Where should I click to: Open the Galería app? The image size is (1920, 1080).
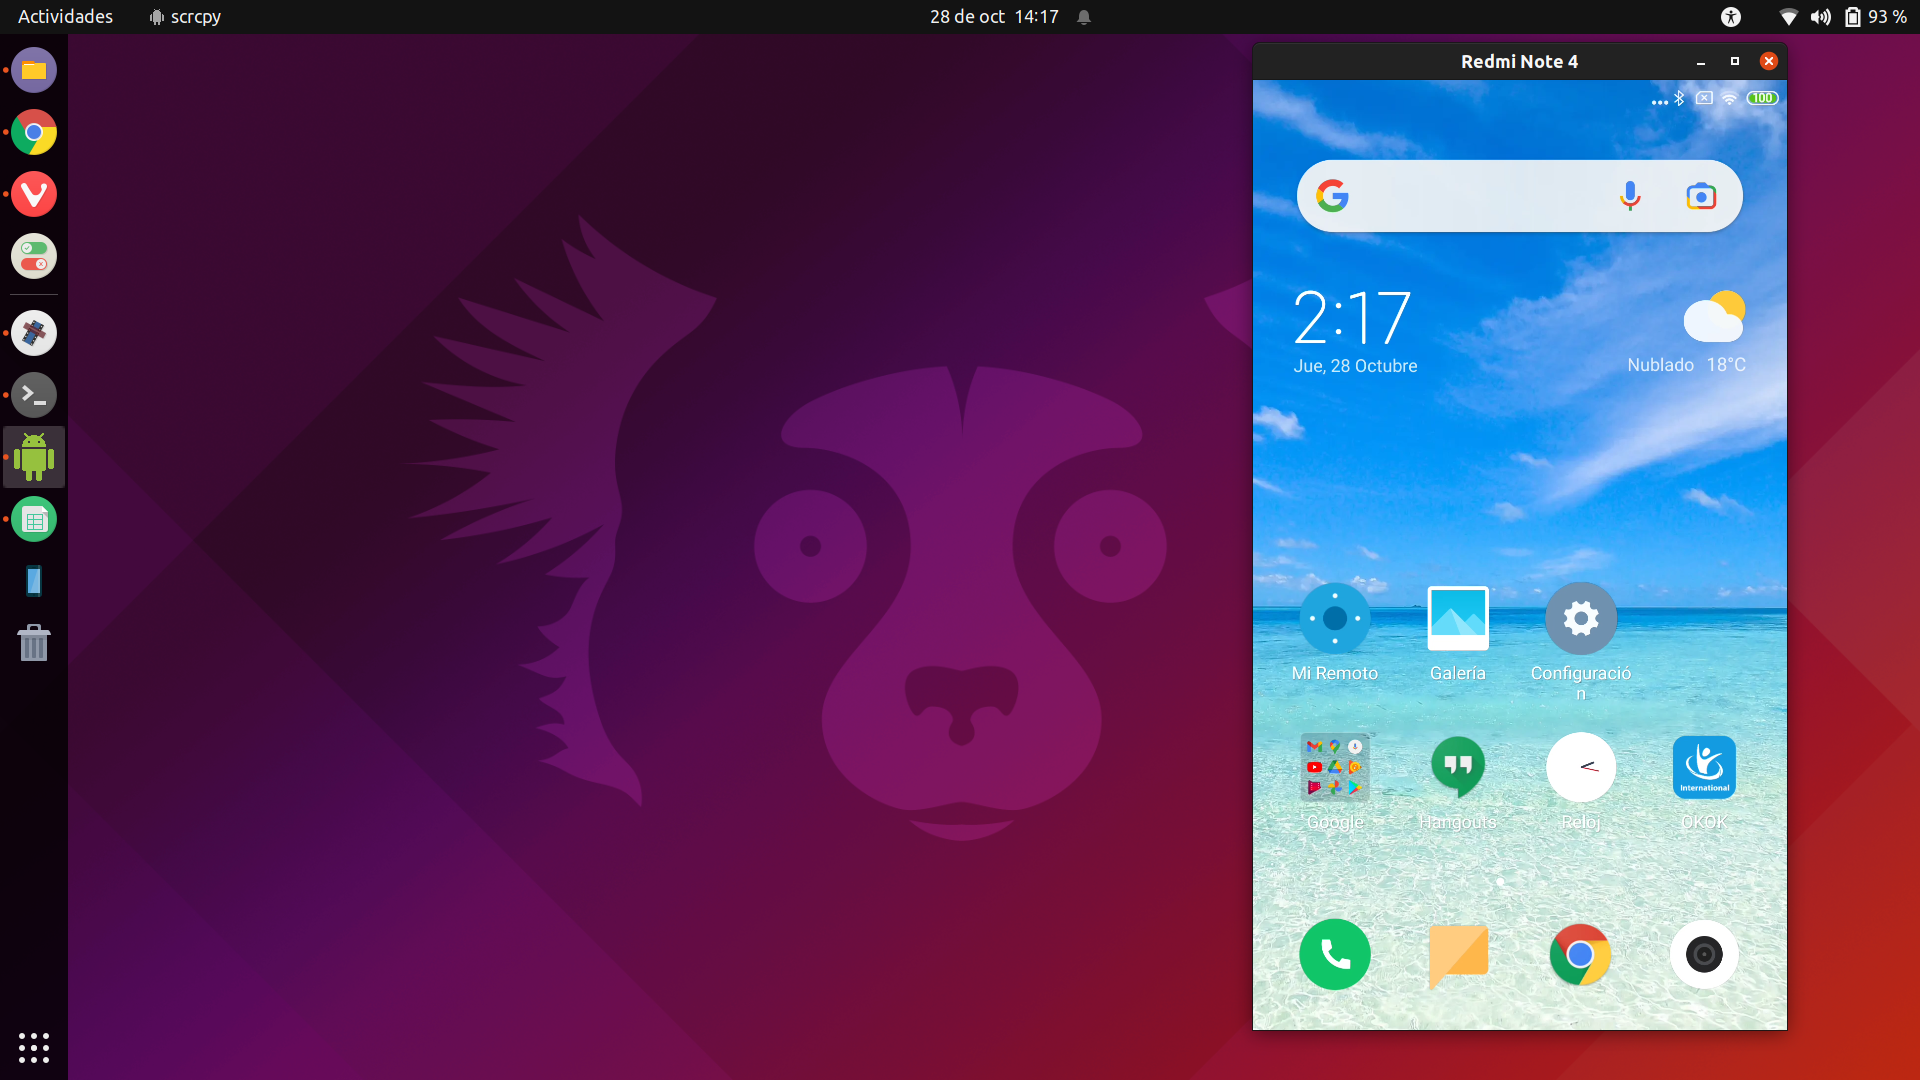click(1457, 619)
